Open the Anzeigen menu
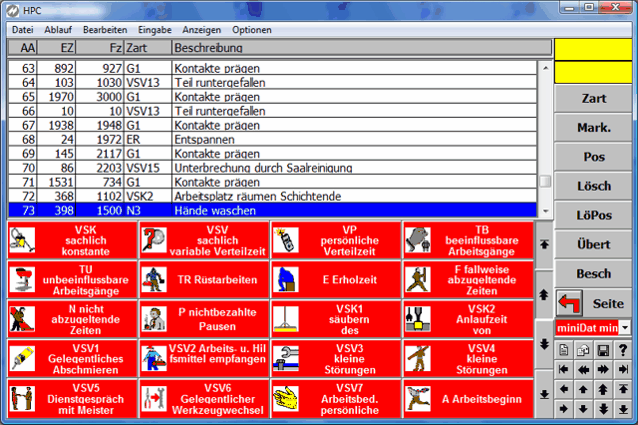This screenshot has height=425, width=638. tap(202, 30)
